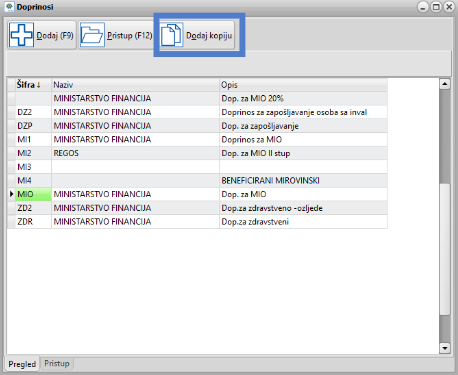Viewport: 458px width, 375px height.
Task: Click the duplicate pages Dodaj kopiju icon
Action: click(172, 35)
